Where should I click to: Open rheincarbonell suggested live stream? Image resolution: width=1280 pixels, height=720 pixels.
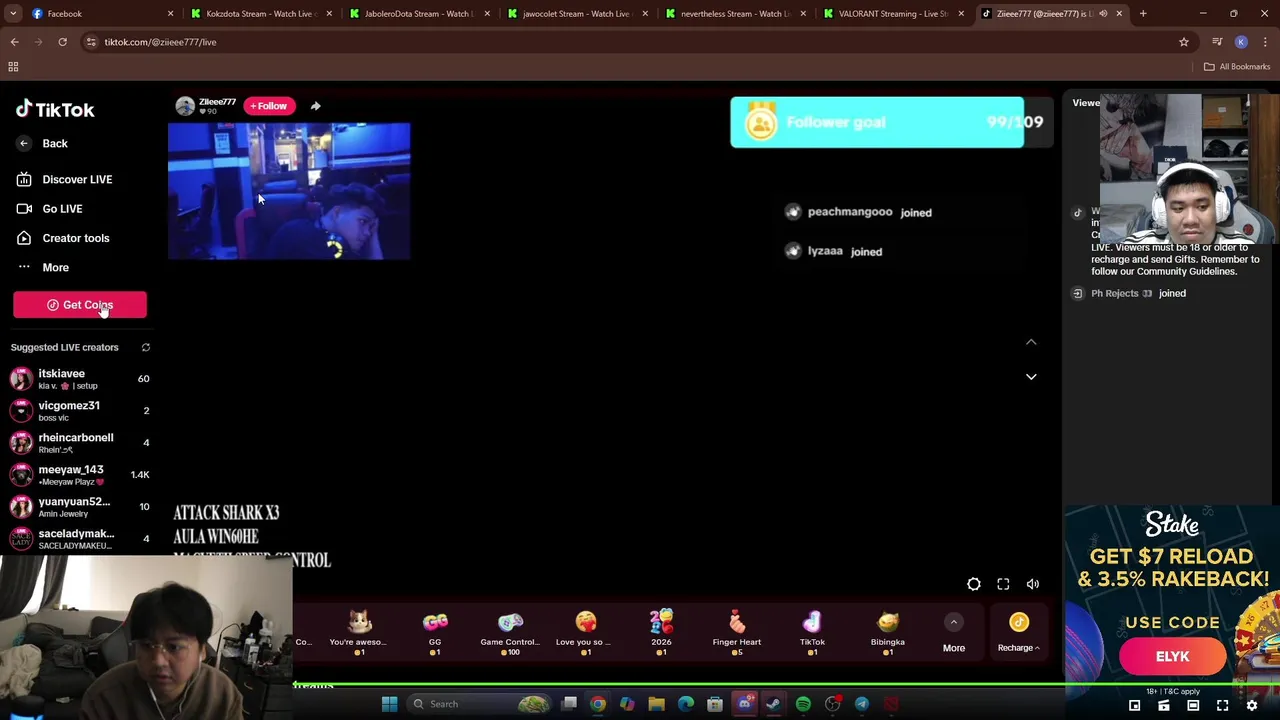point(80,442)
